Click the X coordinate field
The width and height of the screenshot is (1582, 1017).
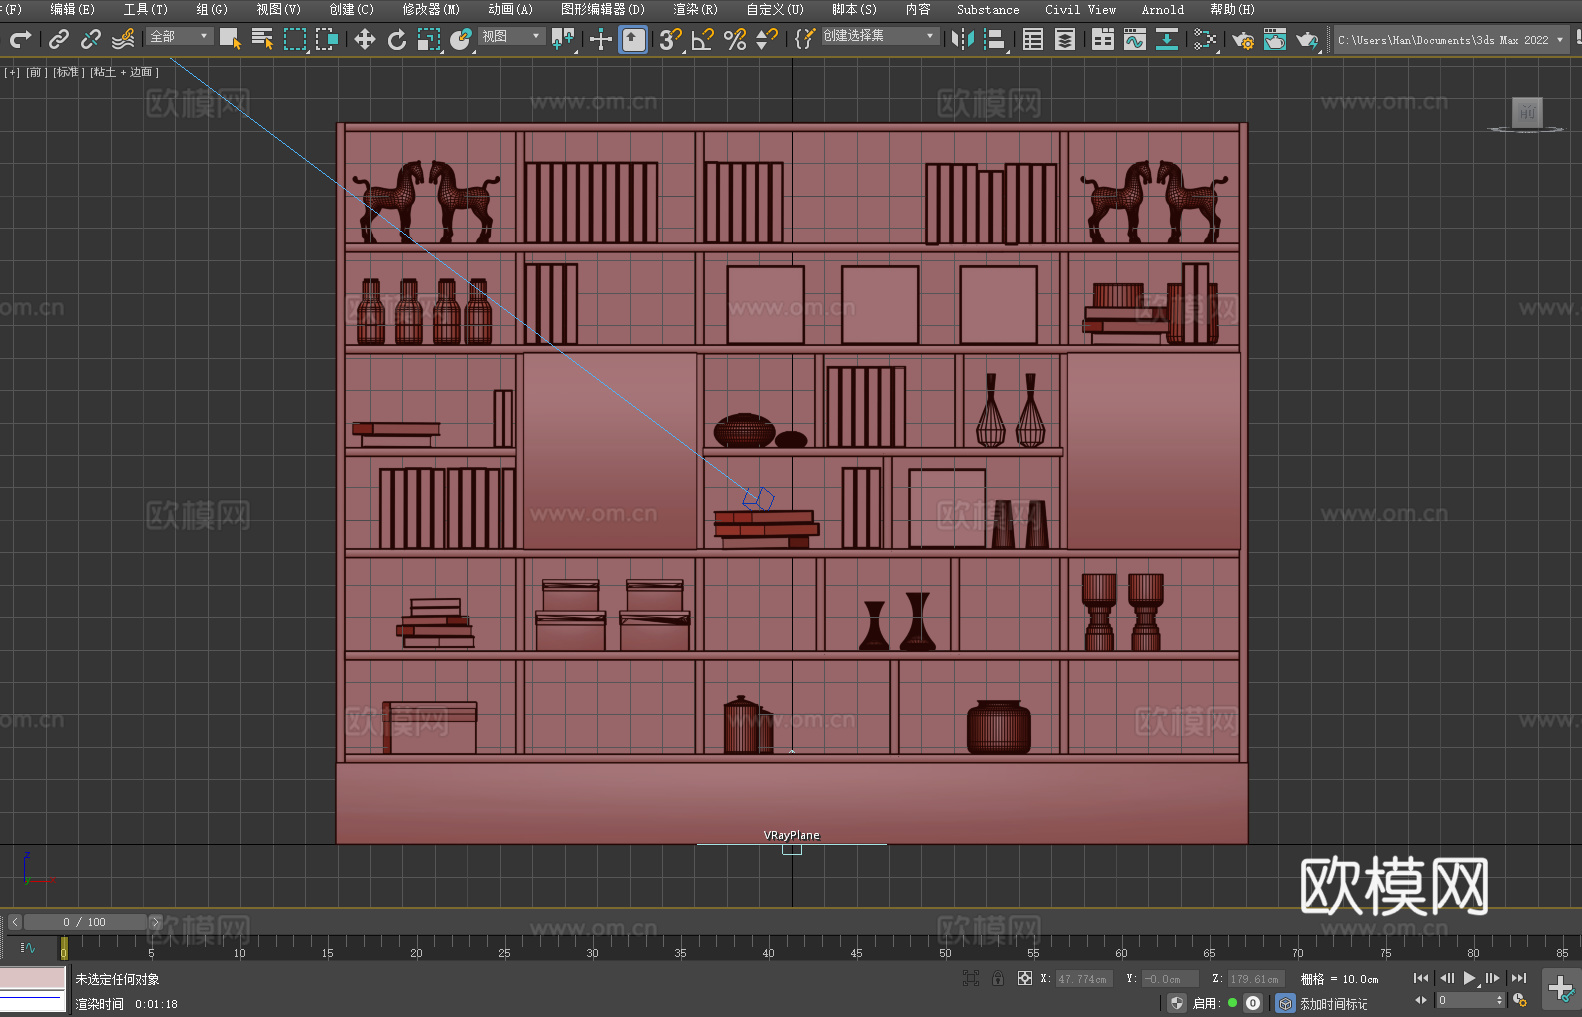click(1084, 979)
